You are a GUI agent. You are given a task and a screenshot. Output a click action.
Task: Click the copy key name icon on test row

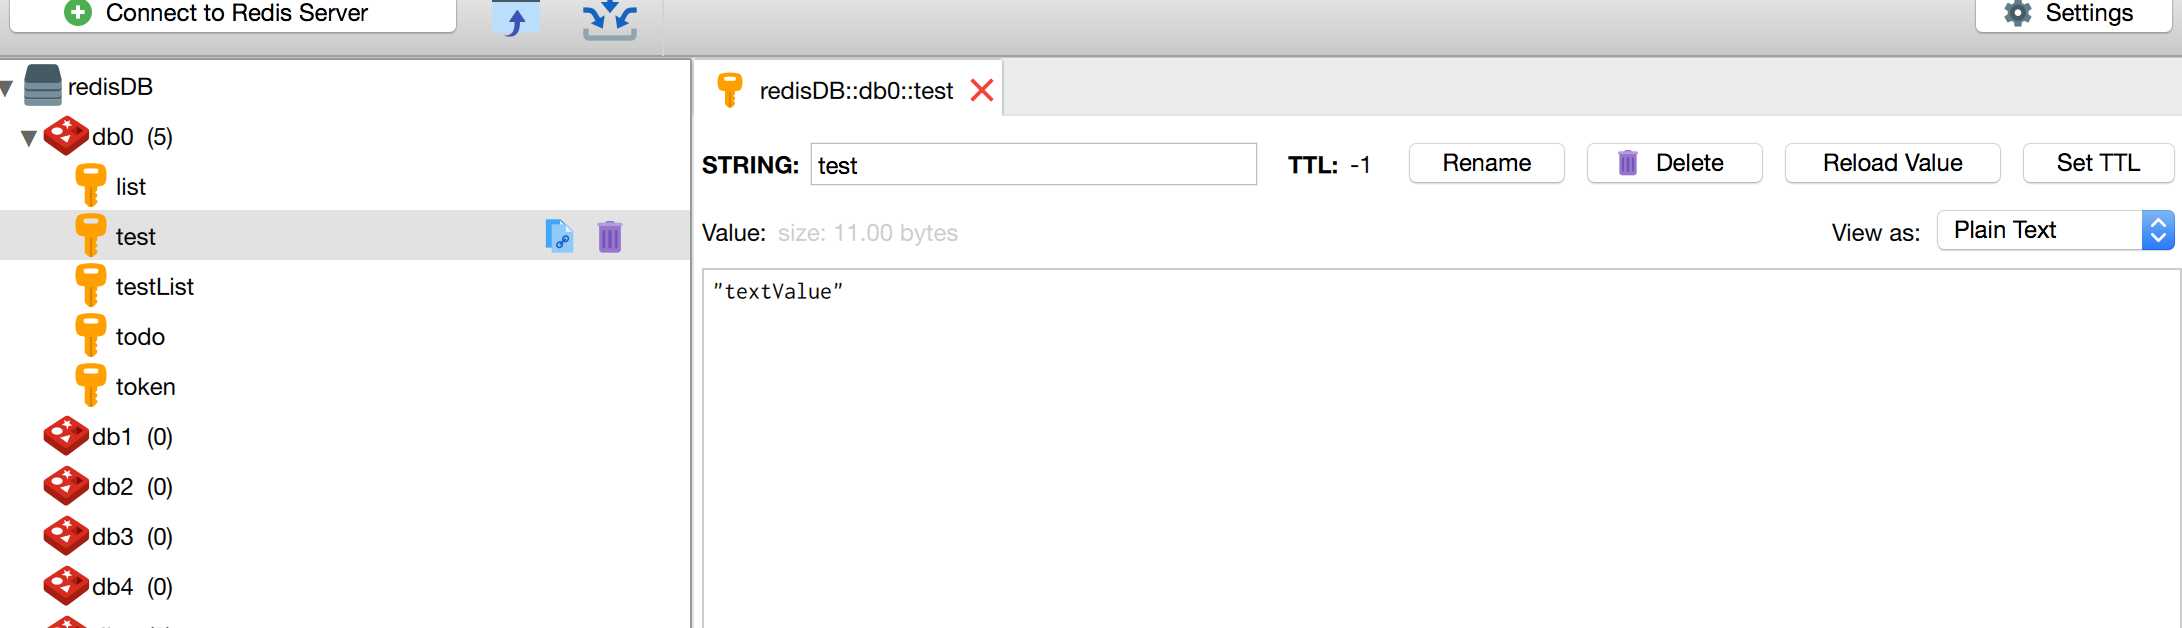[559, 236]
